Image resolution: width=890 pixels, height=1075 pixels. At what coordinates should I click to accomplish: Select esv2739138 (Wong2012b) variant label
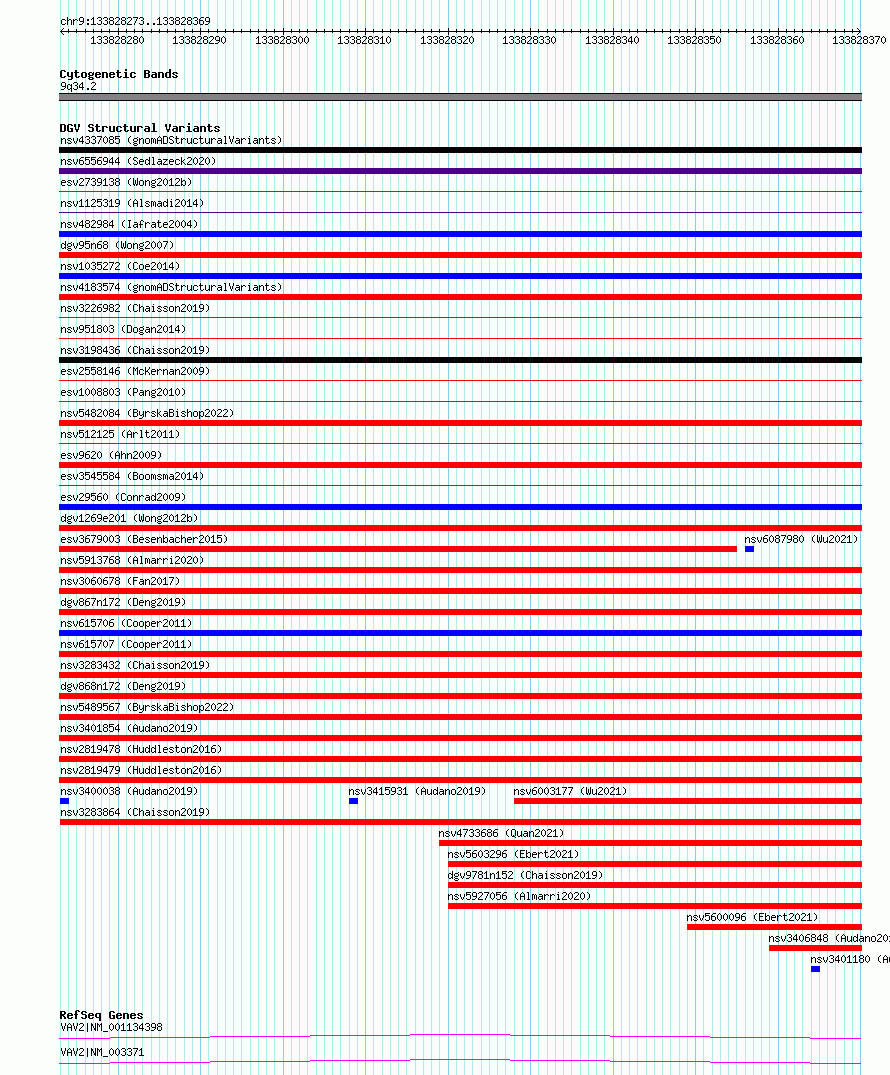pos(126,182)
